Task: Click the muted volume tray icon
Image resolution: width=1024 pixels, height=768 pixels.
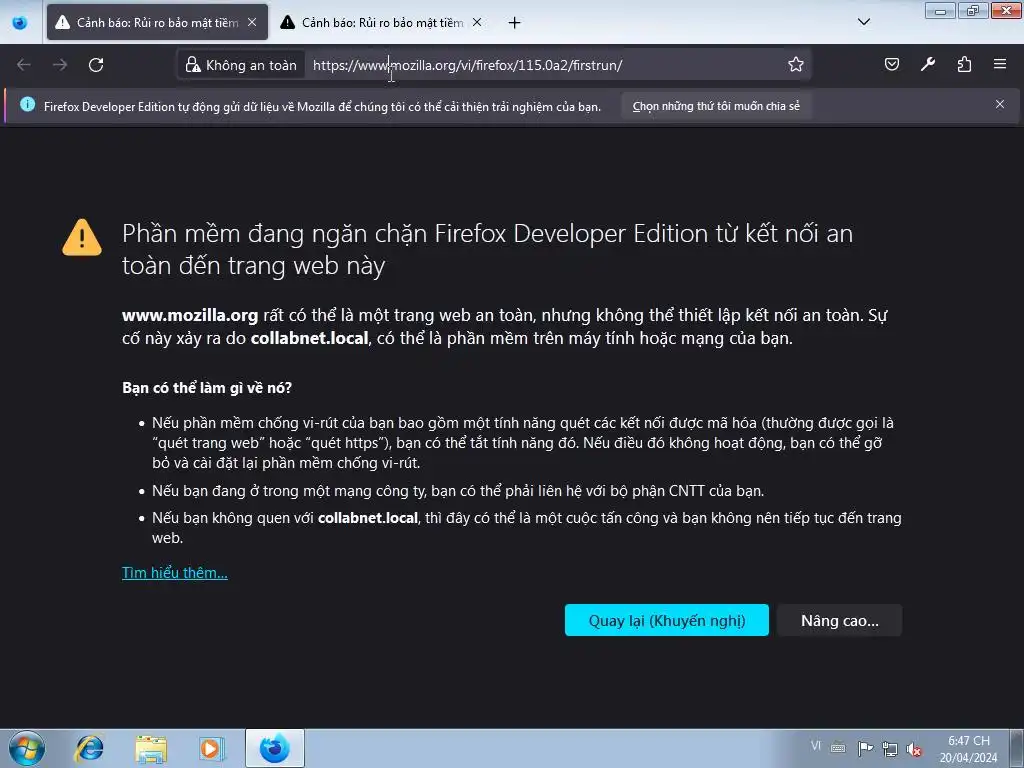Action: (x=914, y=749)
